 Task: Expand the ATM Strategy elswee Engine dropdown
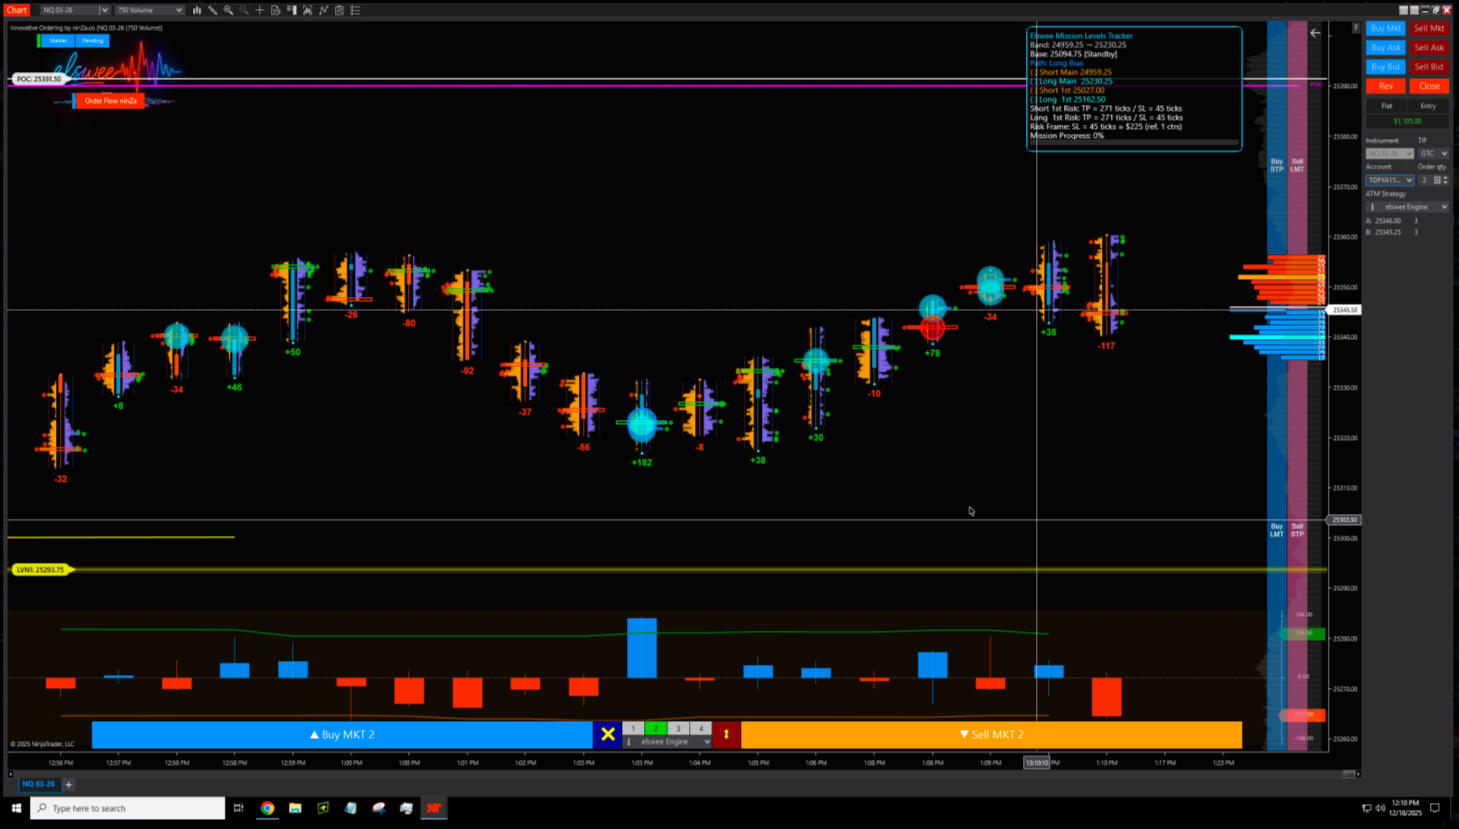pyautogui.click(x=1410, y=207)
